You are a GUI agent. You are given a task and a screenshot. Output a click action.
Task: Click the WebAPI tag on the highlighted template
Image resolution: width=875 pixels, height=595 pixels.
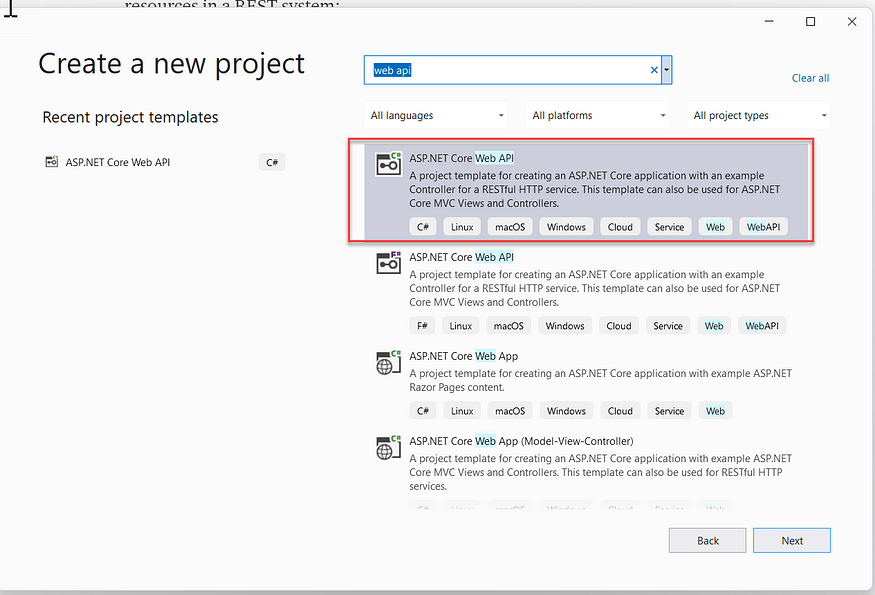763,226
